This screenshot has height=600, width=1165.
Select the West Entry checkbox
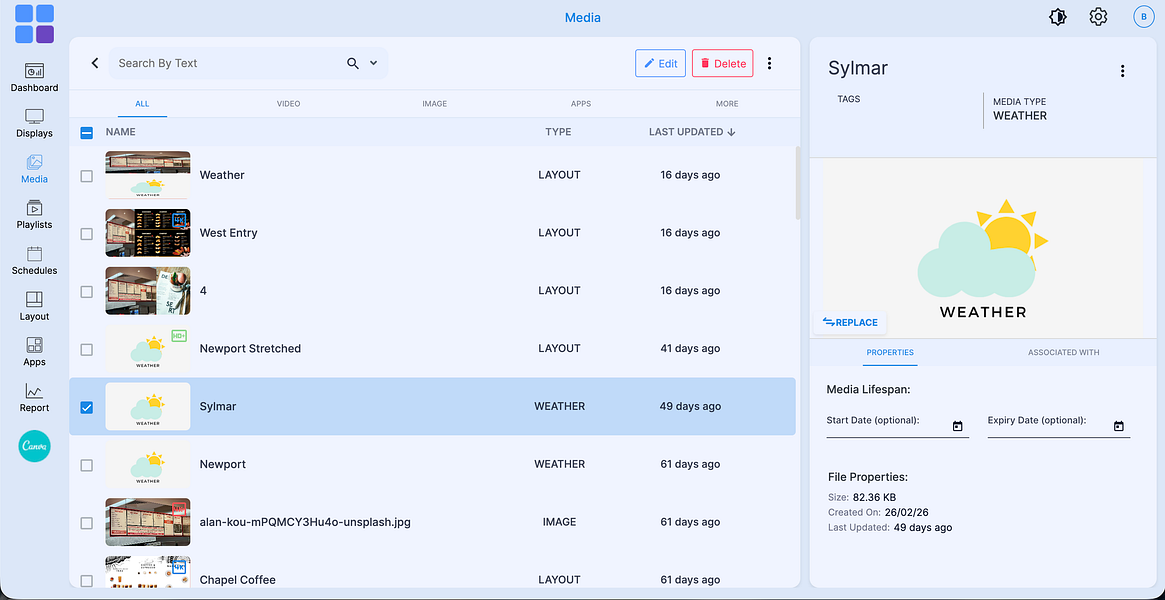pos(86,234)
